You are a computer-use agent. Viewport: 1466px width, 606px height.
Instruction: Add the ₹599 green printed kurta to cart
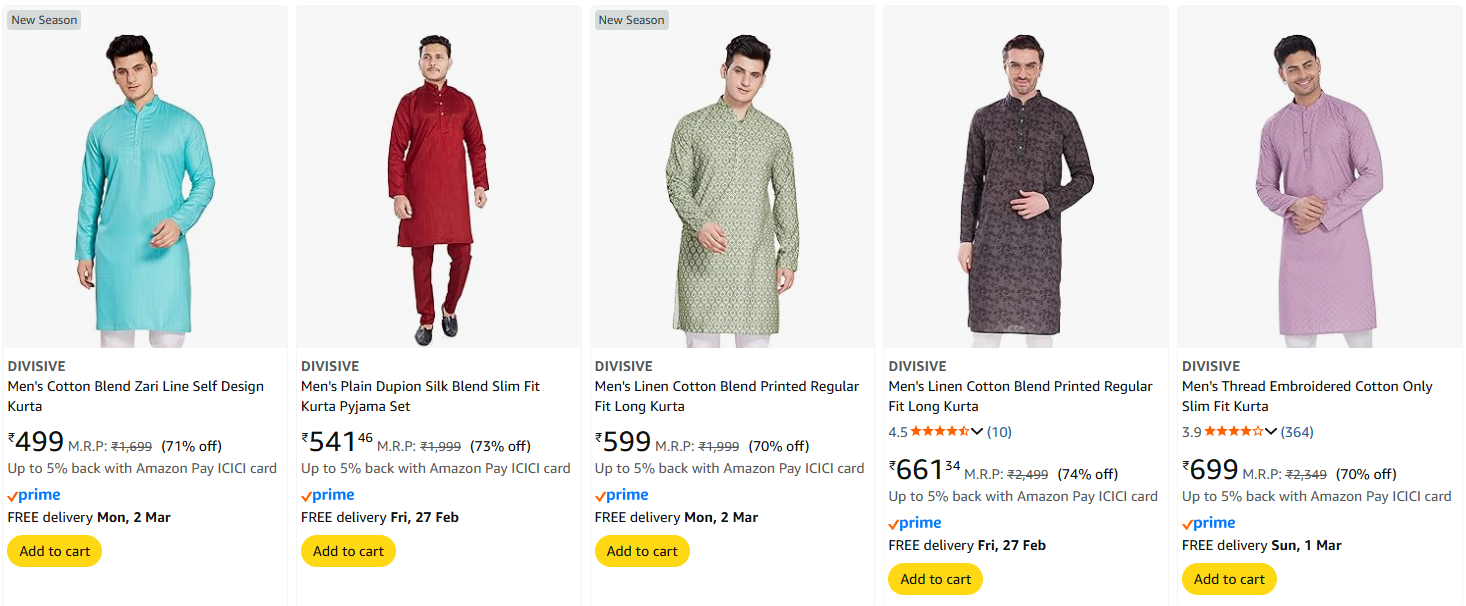[642, 551]
